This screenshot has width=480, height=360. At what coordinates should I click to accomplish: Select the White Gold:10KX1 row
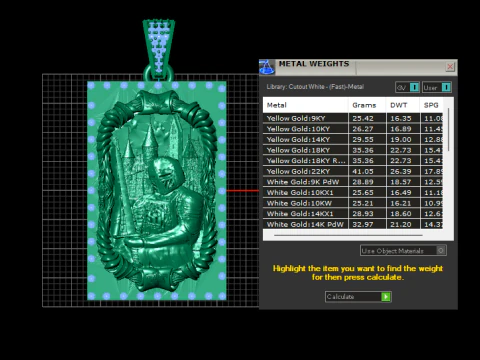tap(353, 192)
